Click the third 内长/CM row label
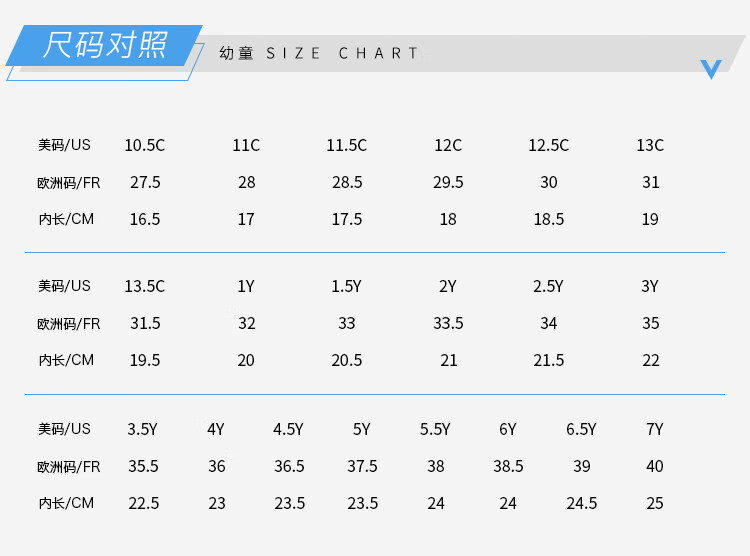Viewport: 750px width, 556px height. click(66, 503)
